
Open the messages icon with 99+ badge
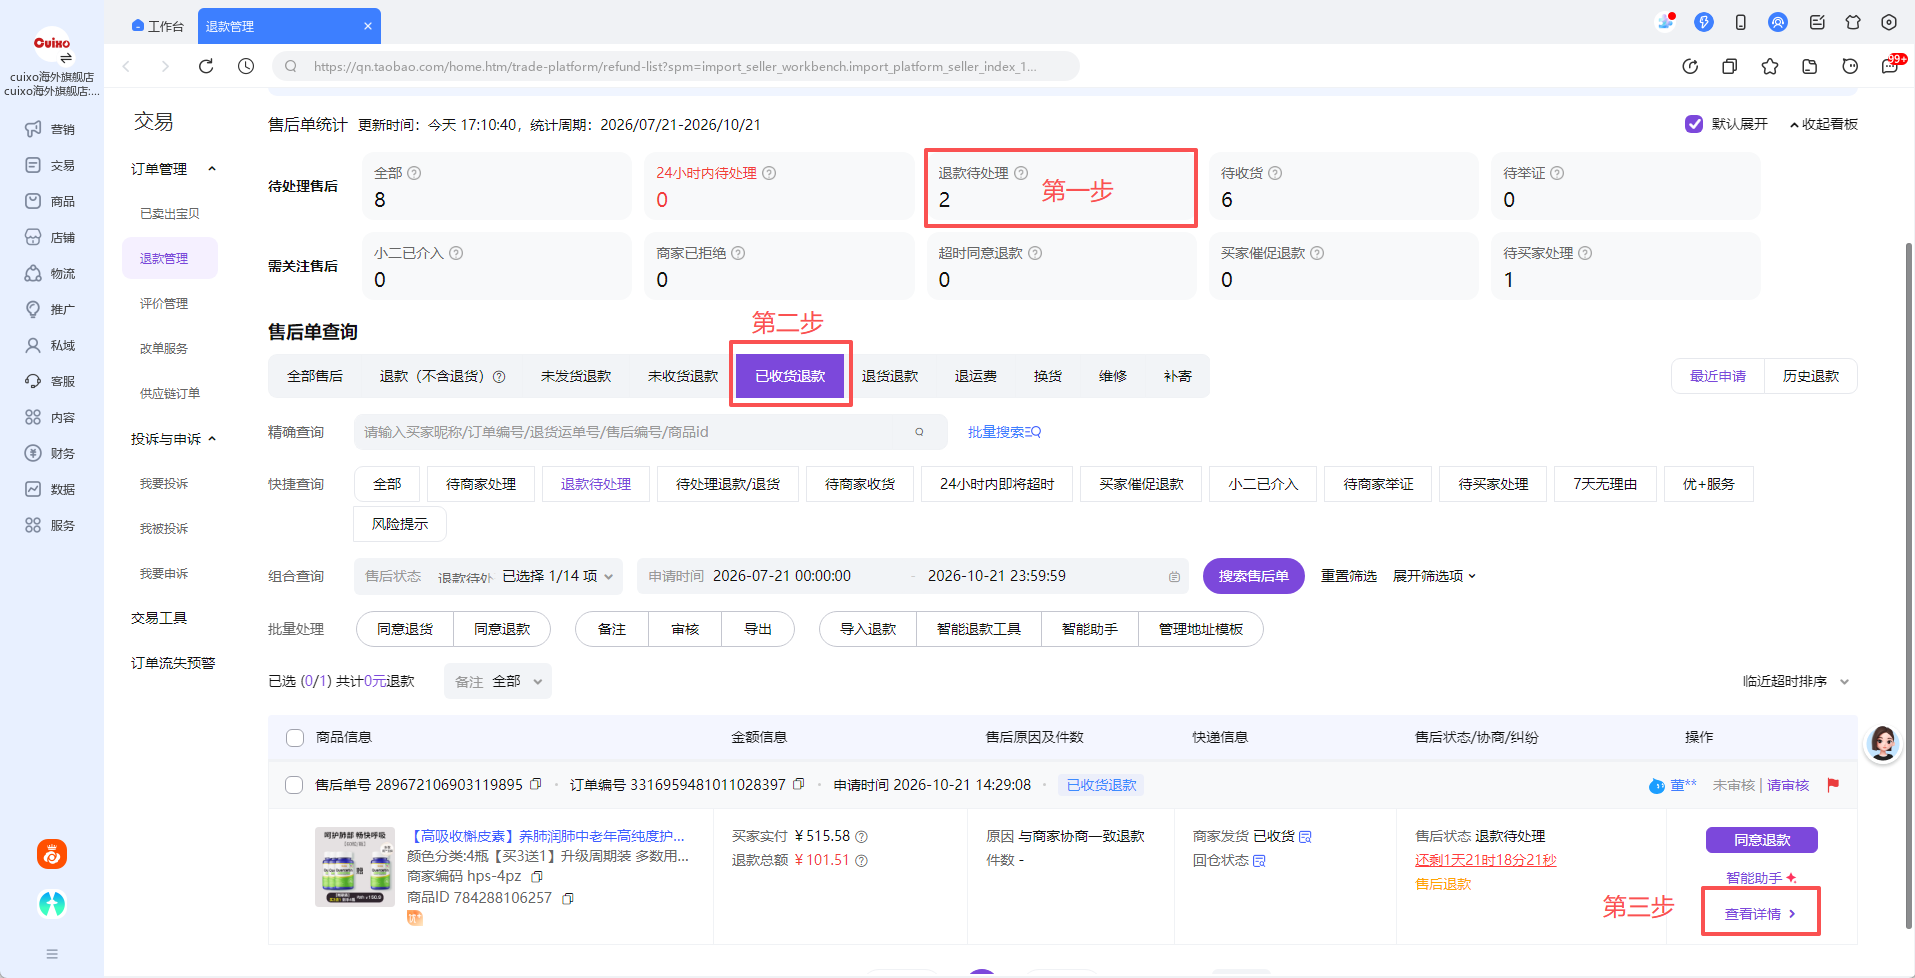point(1890,66)
